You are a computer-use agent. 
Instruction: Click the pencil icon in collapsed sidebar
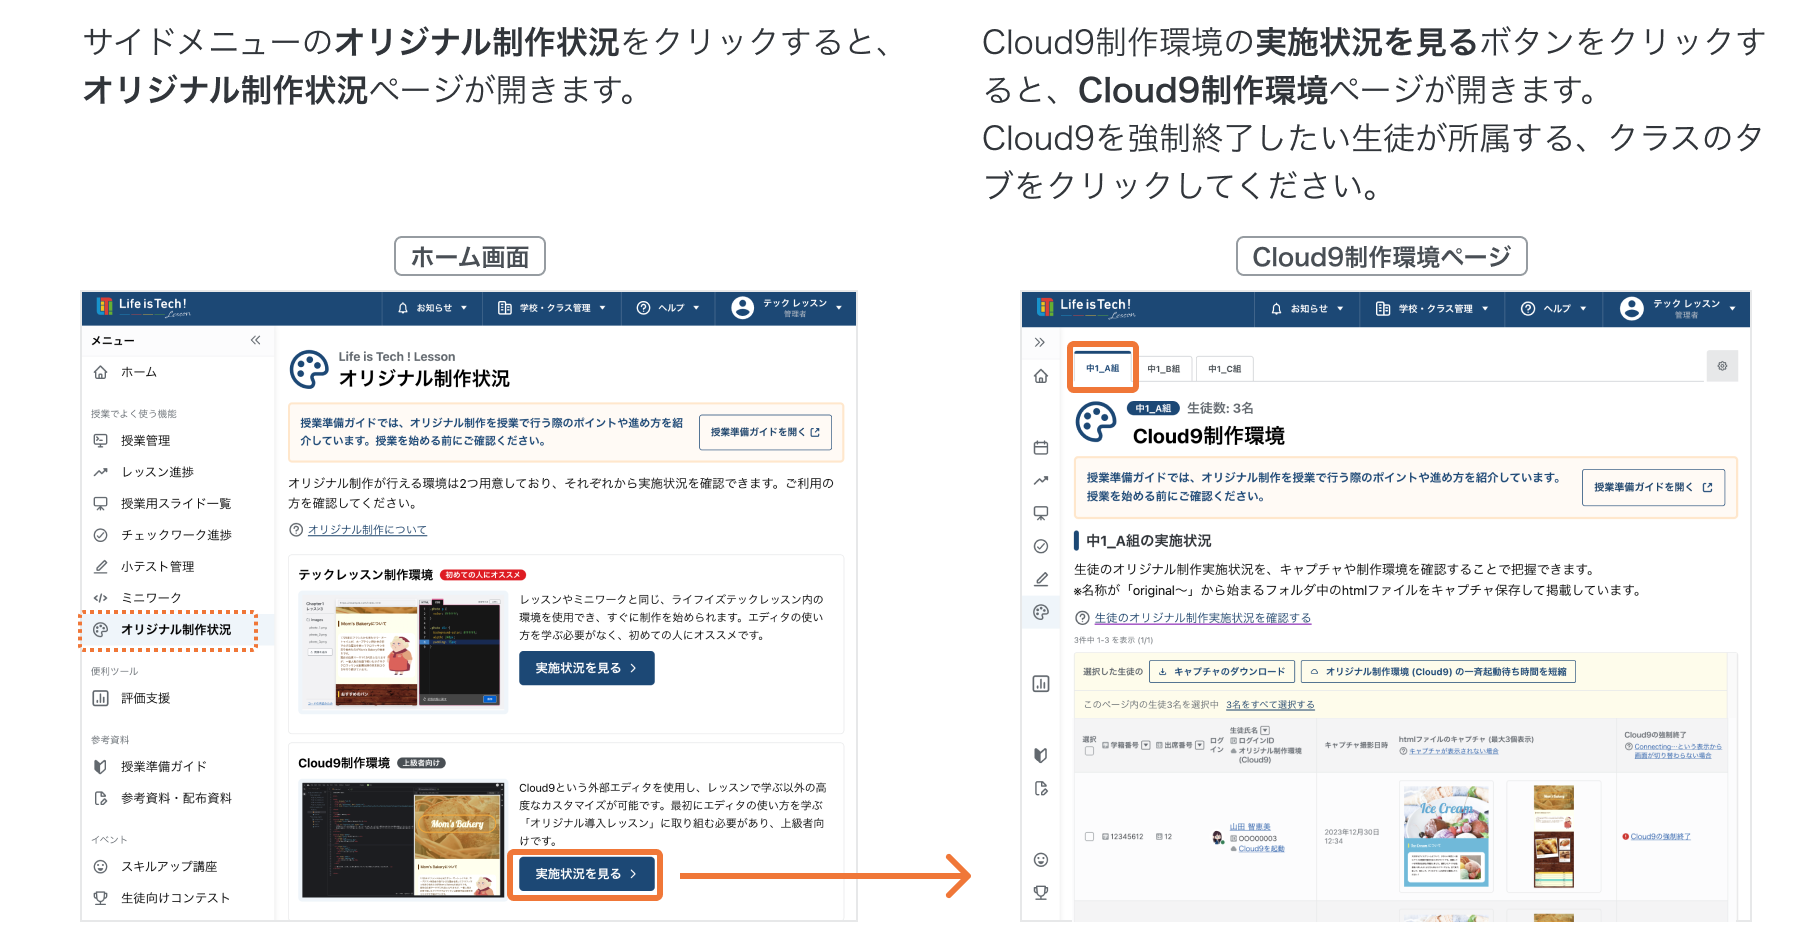[x=1041, y=579]
